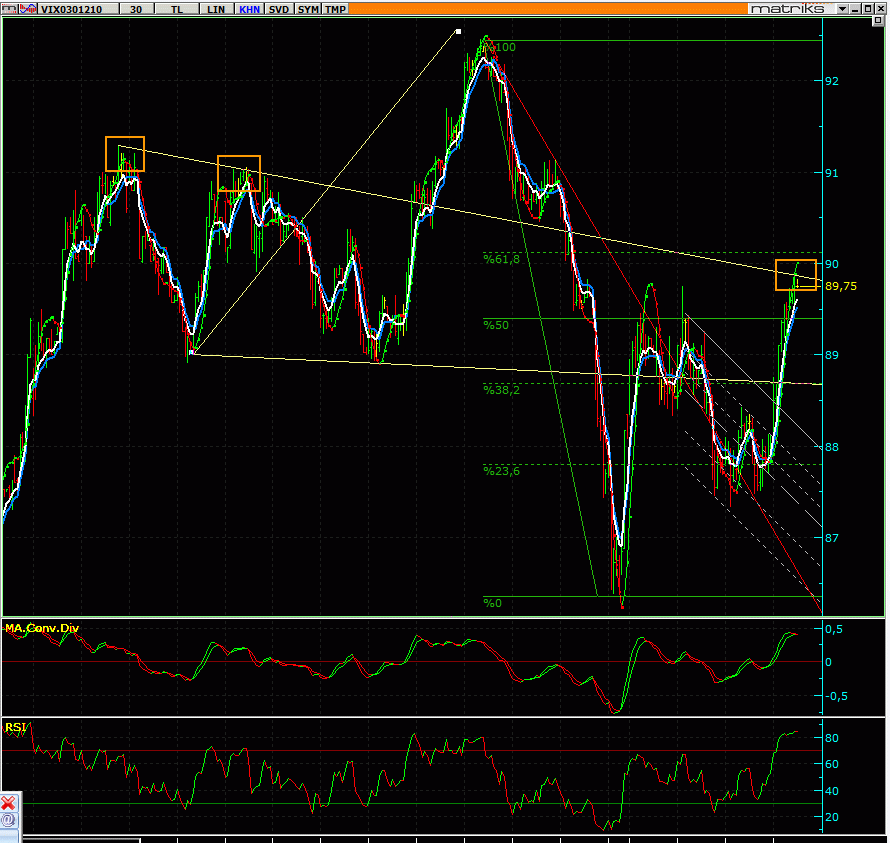Click the red X icon at bottom left
The height and width of the screenshot is (843, 890).
coord(8,803)
